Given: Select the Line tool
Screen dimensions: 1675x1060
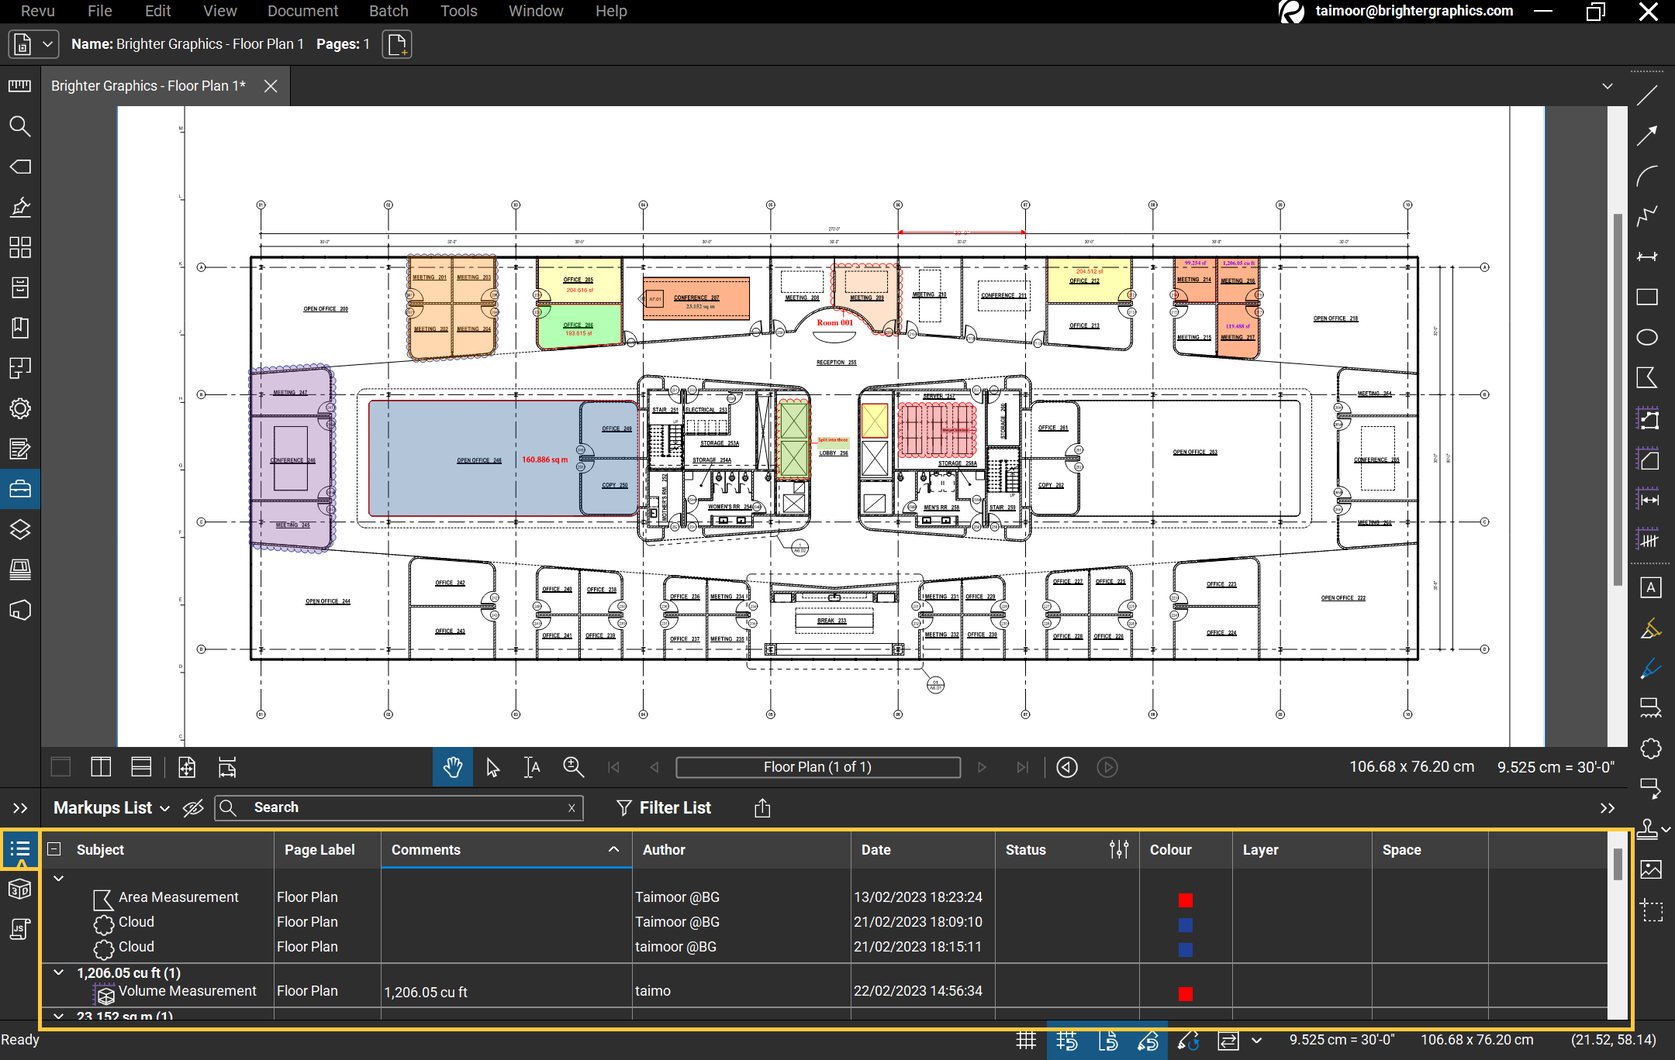Looking at the screenshot, I should (x=1649, y=95).
